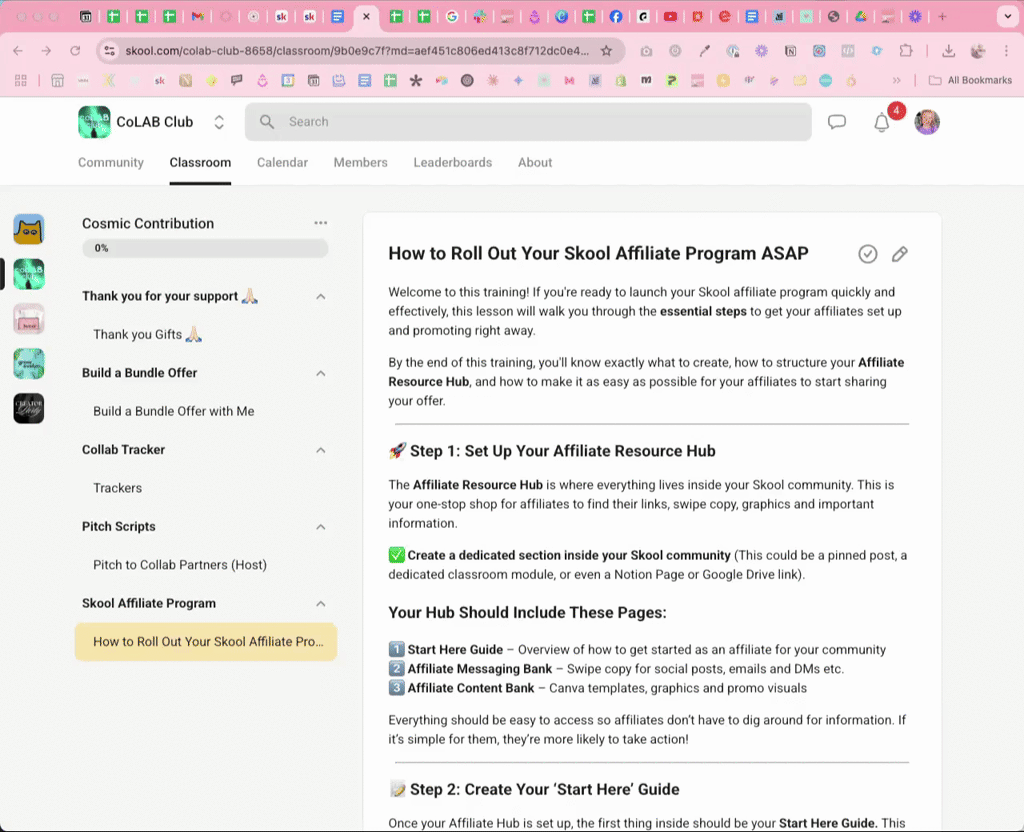1024x832 pixels.
Task: Select the green CoLAB community icon in sidebar
Action: pos(29,274)
